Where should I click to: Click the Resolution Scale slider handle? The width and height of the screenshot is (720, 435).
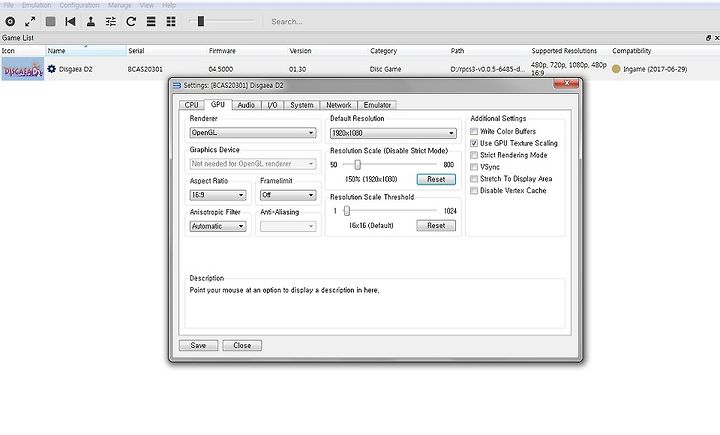point(357,164)
